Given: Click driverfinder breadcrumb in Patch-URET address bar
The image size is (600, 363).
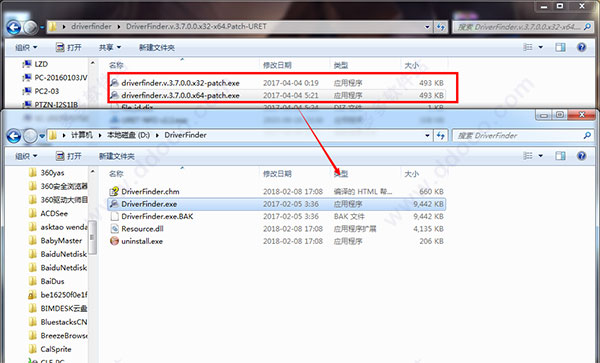Looking at the screenshot, I should [91, 27].
